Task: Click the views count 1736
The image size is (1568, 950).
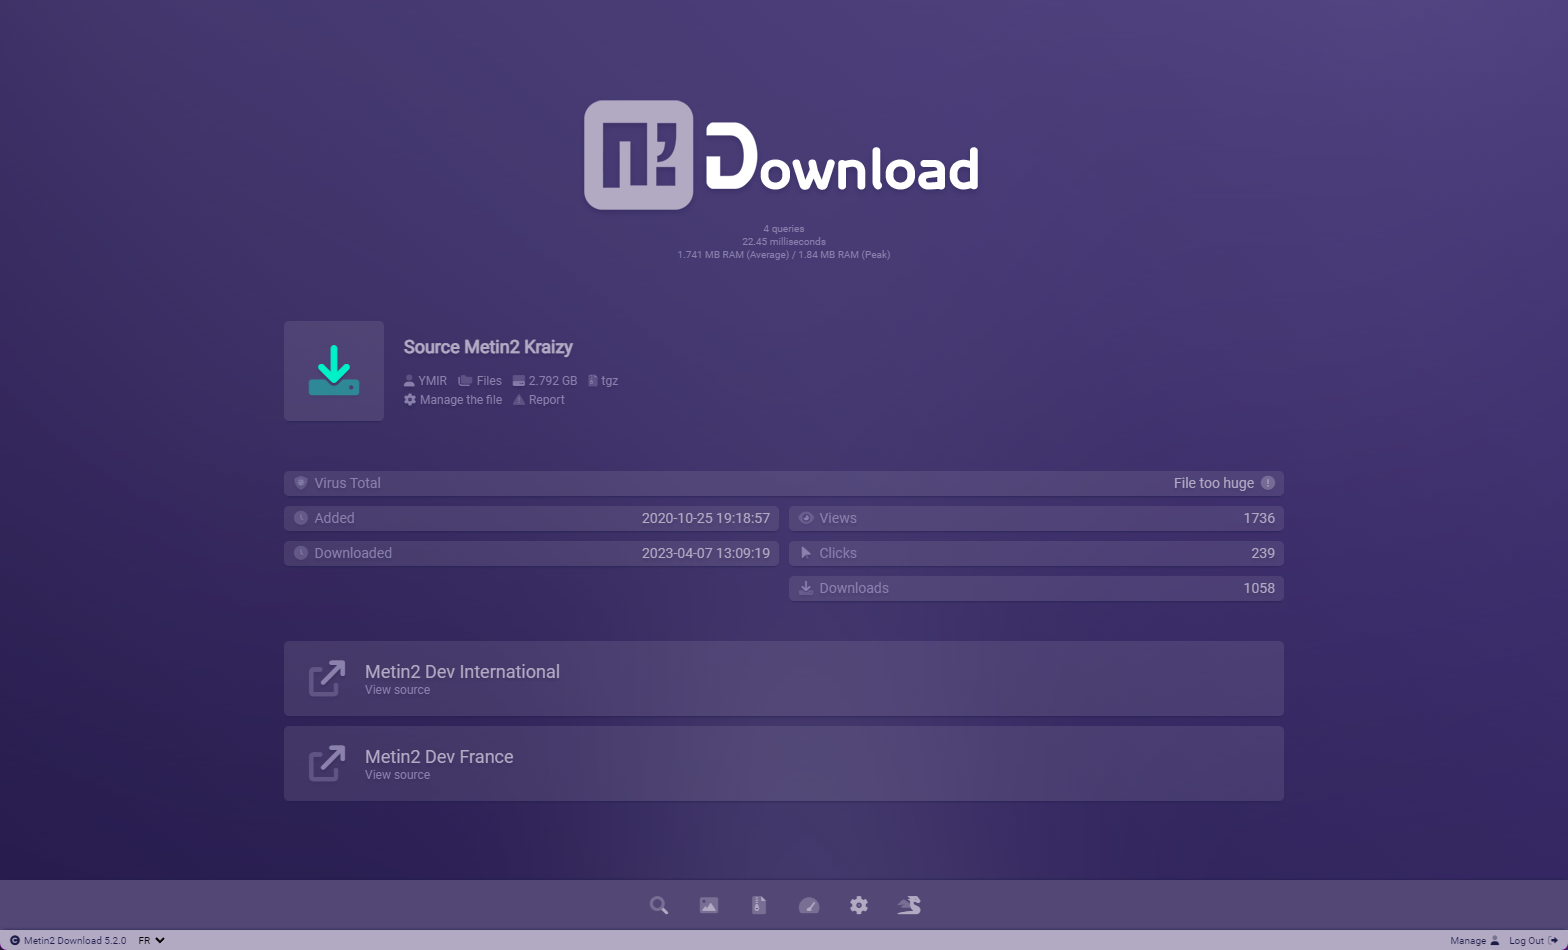Action: 1259,518
